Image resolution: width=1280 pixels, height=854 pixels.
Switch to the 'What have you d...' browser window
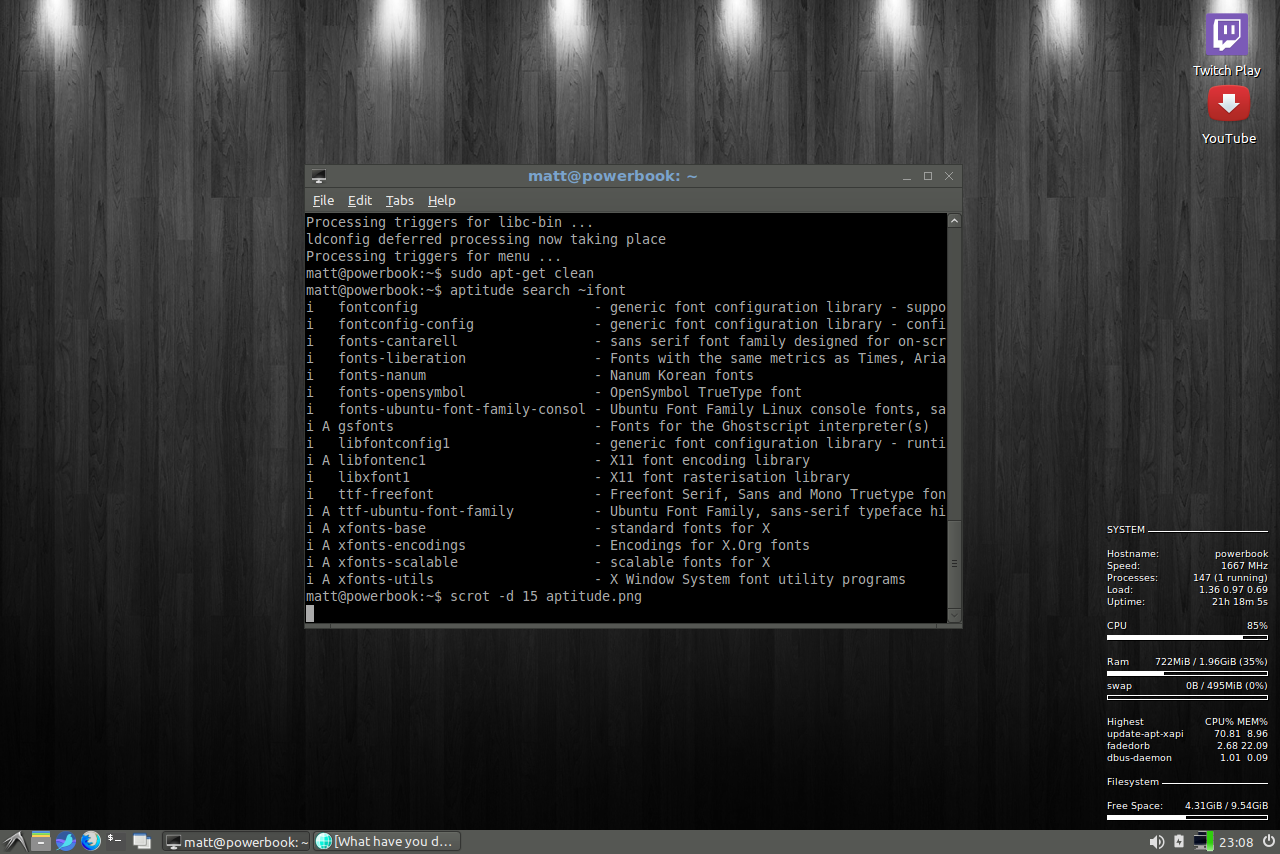click(x=388, y=842)
